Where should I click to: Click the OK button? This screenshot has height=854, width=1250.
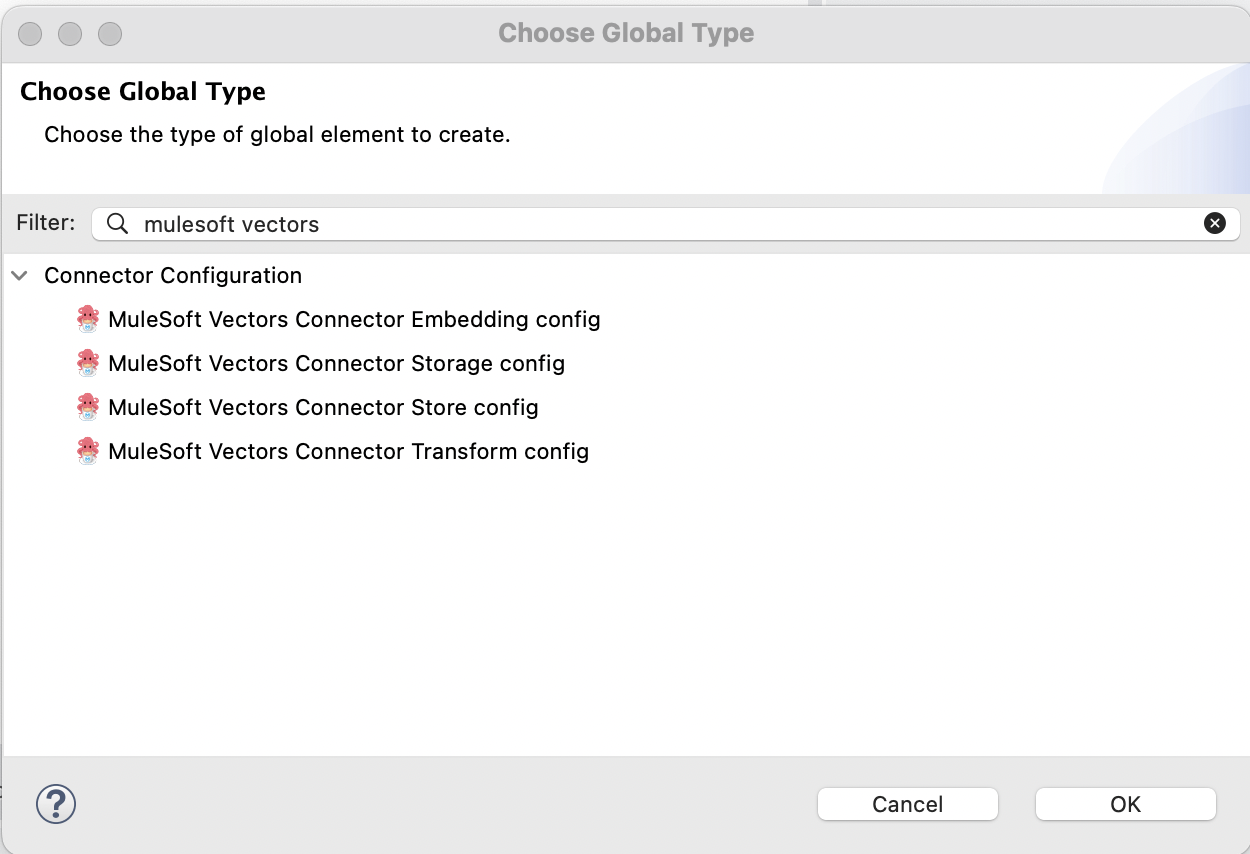[x=1125, y=804]
